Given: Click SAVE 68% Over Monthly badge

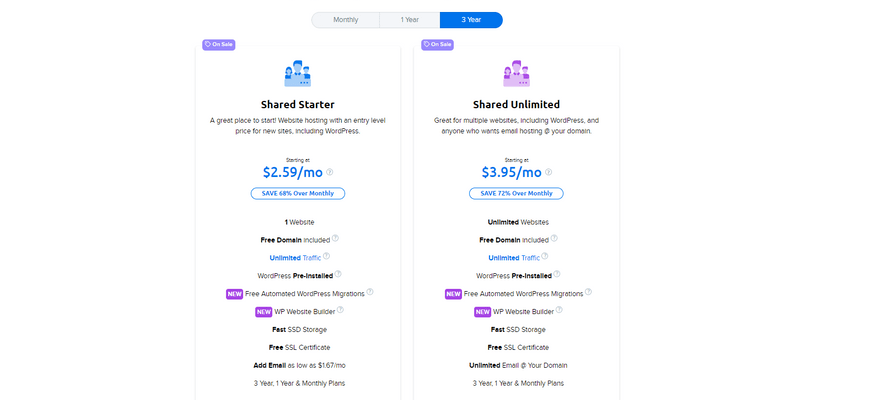Looking at the screenshot, I should point(298,194).
